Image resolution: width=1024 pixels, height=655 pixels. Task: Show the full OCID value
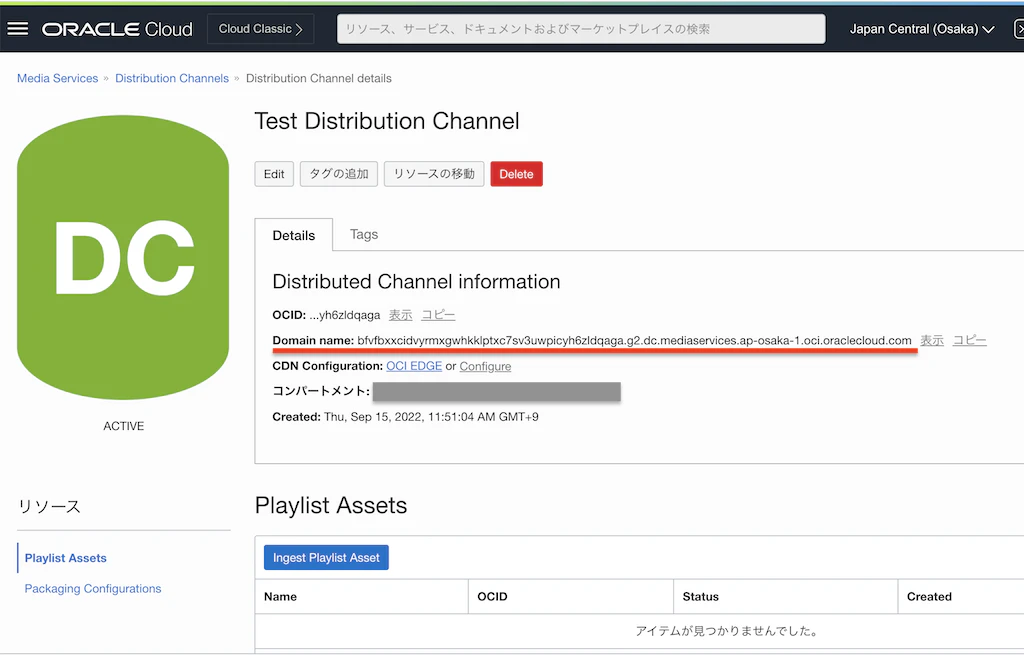(x=400, y=315)
